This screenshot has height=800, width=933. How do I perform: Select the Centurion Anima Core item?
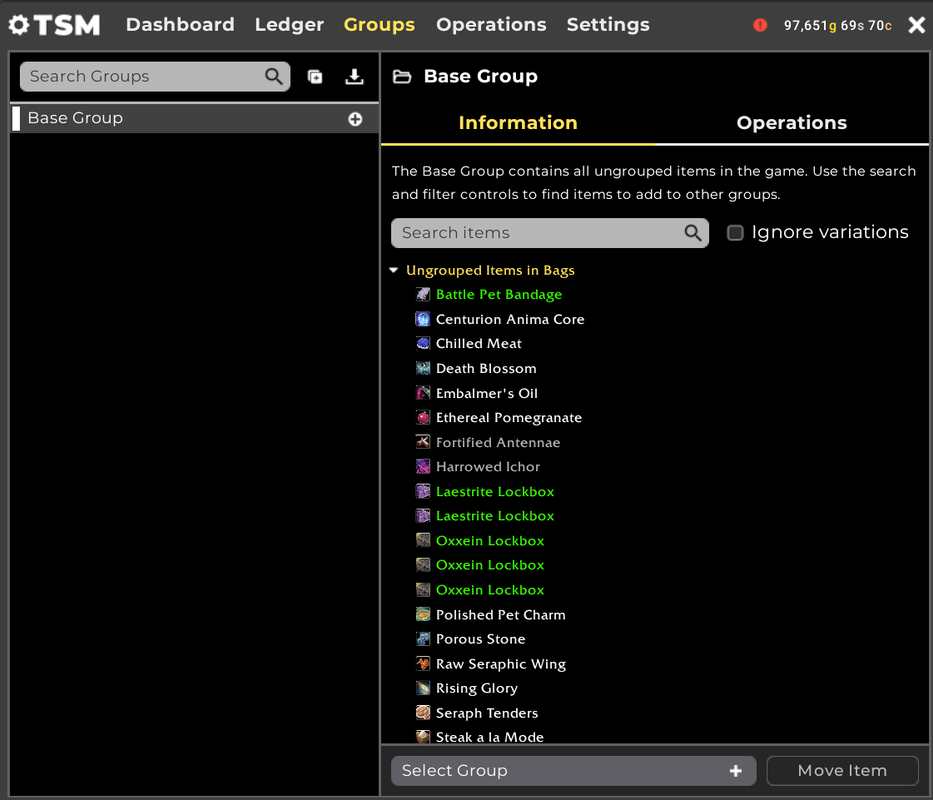point(510,319)
